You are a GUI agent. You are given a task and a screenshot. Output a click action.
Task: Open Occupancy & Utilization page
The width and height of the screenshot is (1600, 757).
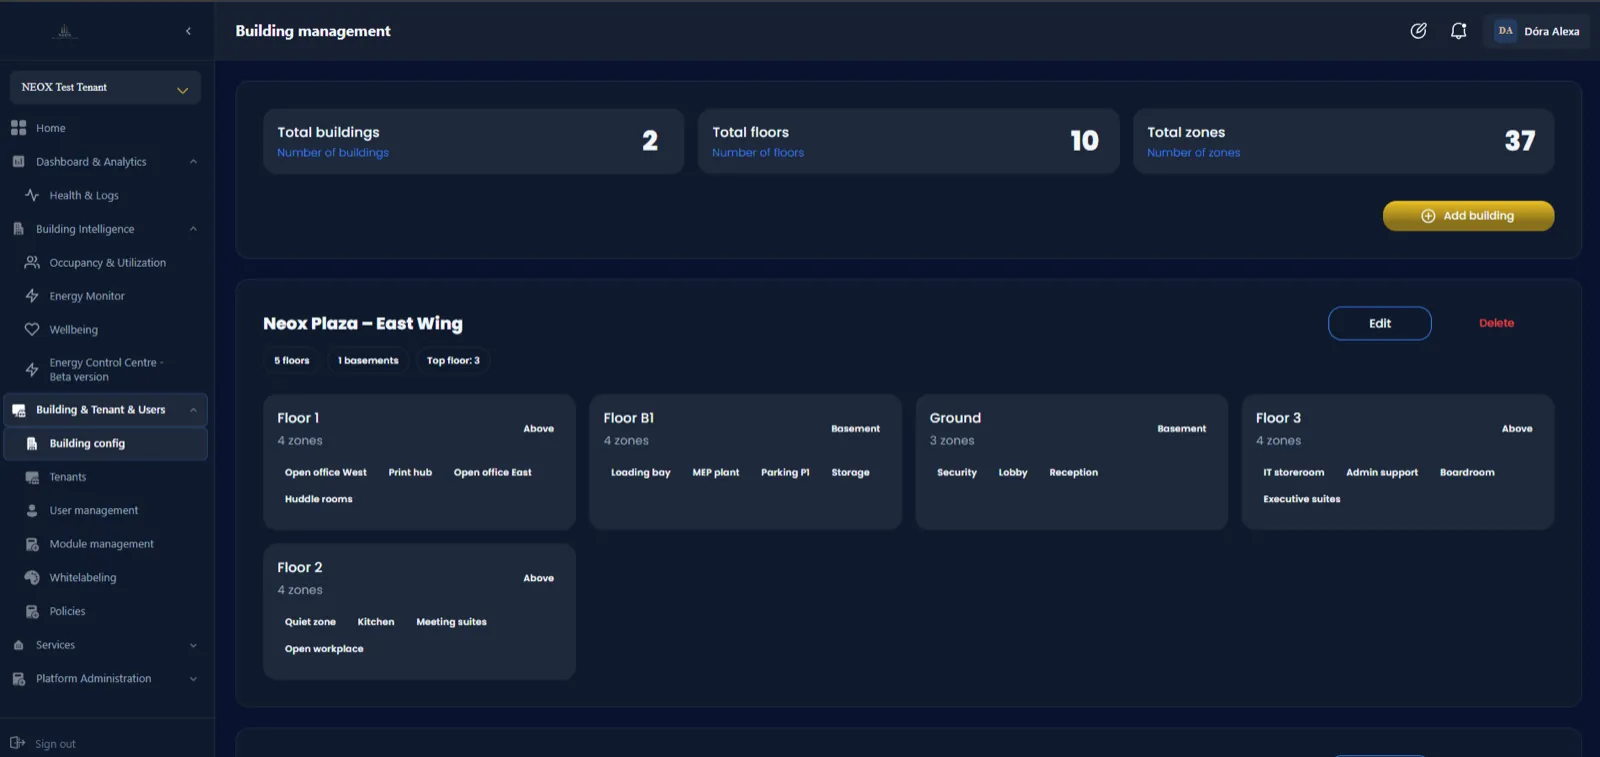108,262
